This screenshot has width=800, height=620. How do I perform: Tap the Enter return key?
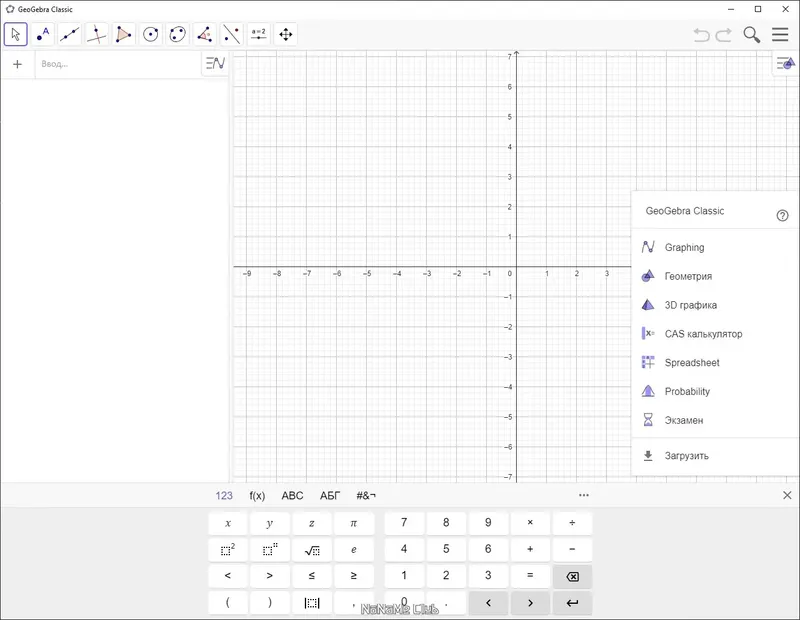572,603
